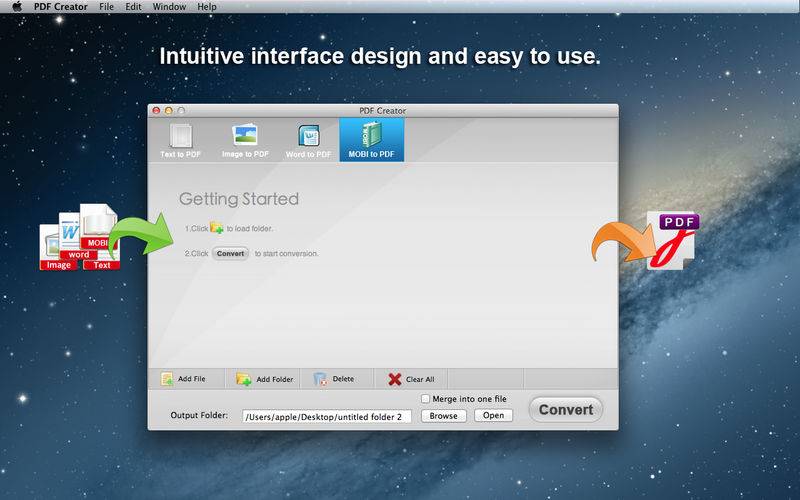Open the Apple menu
The width and height of the screenshot is (800, 500).
tap(17, 7)
